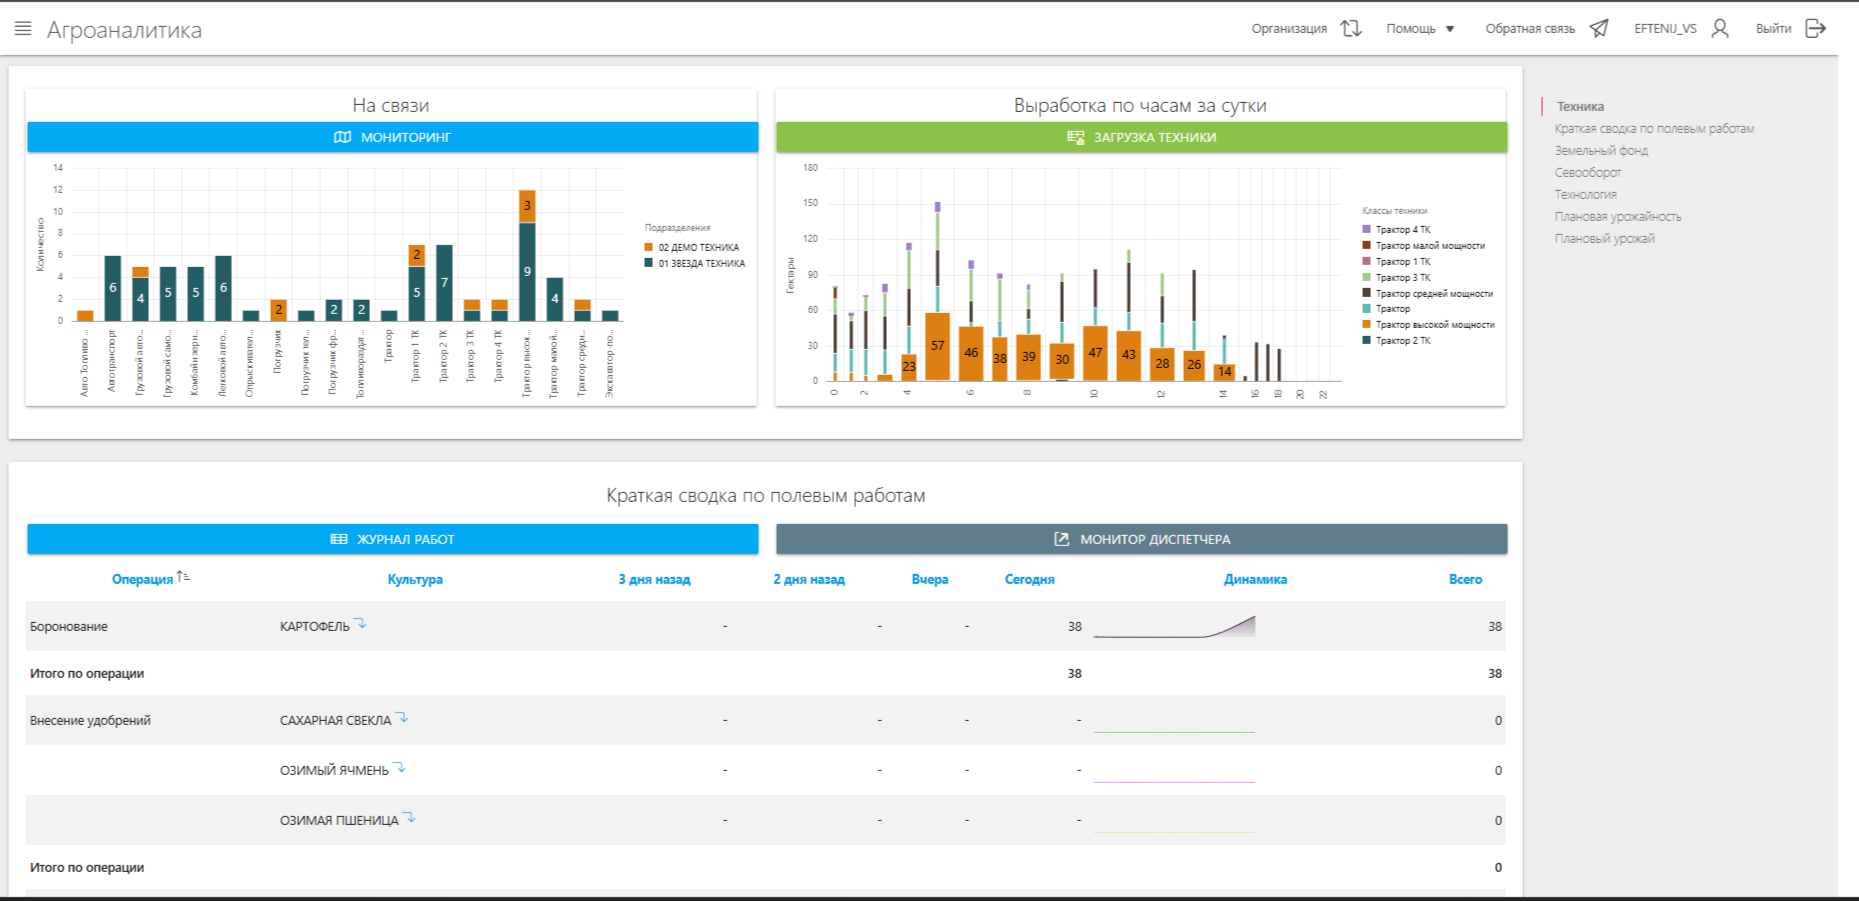Expand the ОЗИМАЯ ПШЕНИЦА crop row arrow
This screenshot has width=1859, height=901.
pyautogui.click(x=409, y=818)
